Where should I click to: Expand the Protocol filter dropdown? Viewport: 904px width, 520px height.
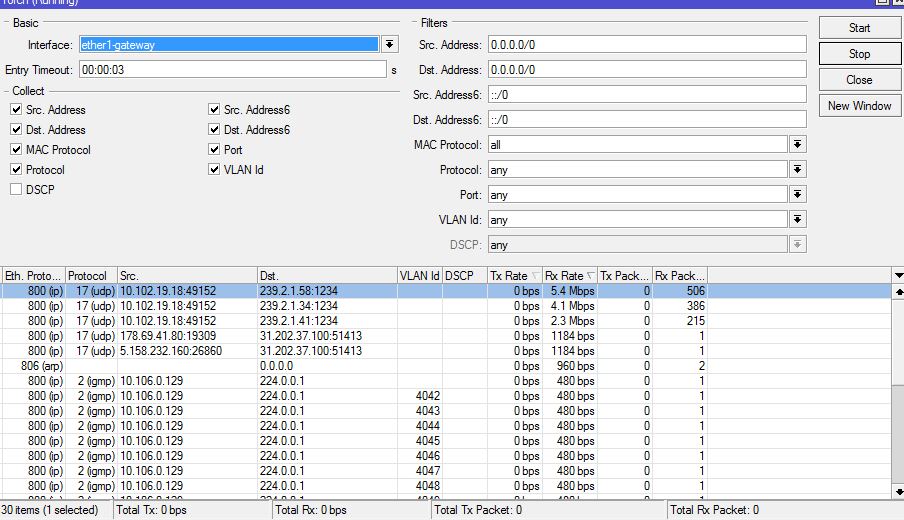(797, 170)
